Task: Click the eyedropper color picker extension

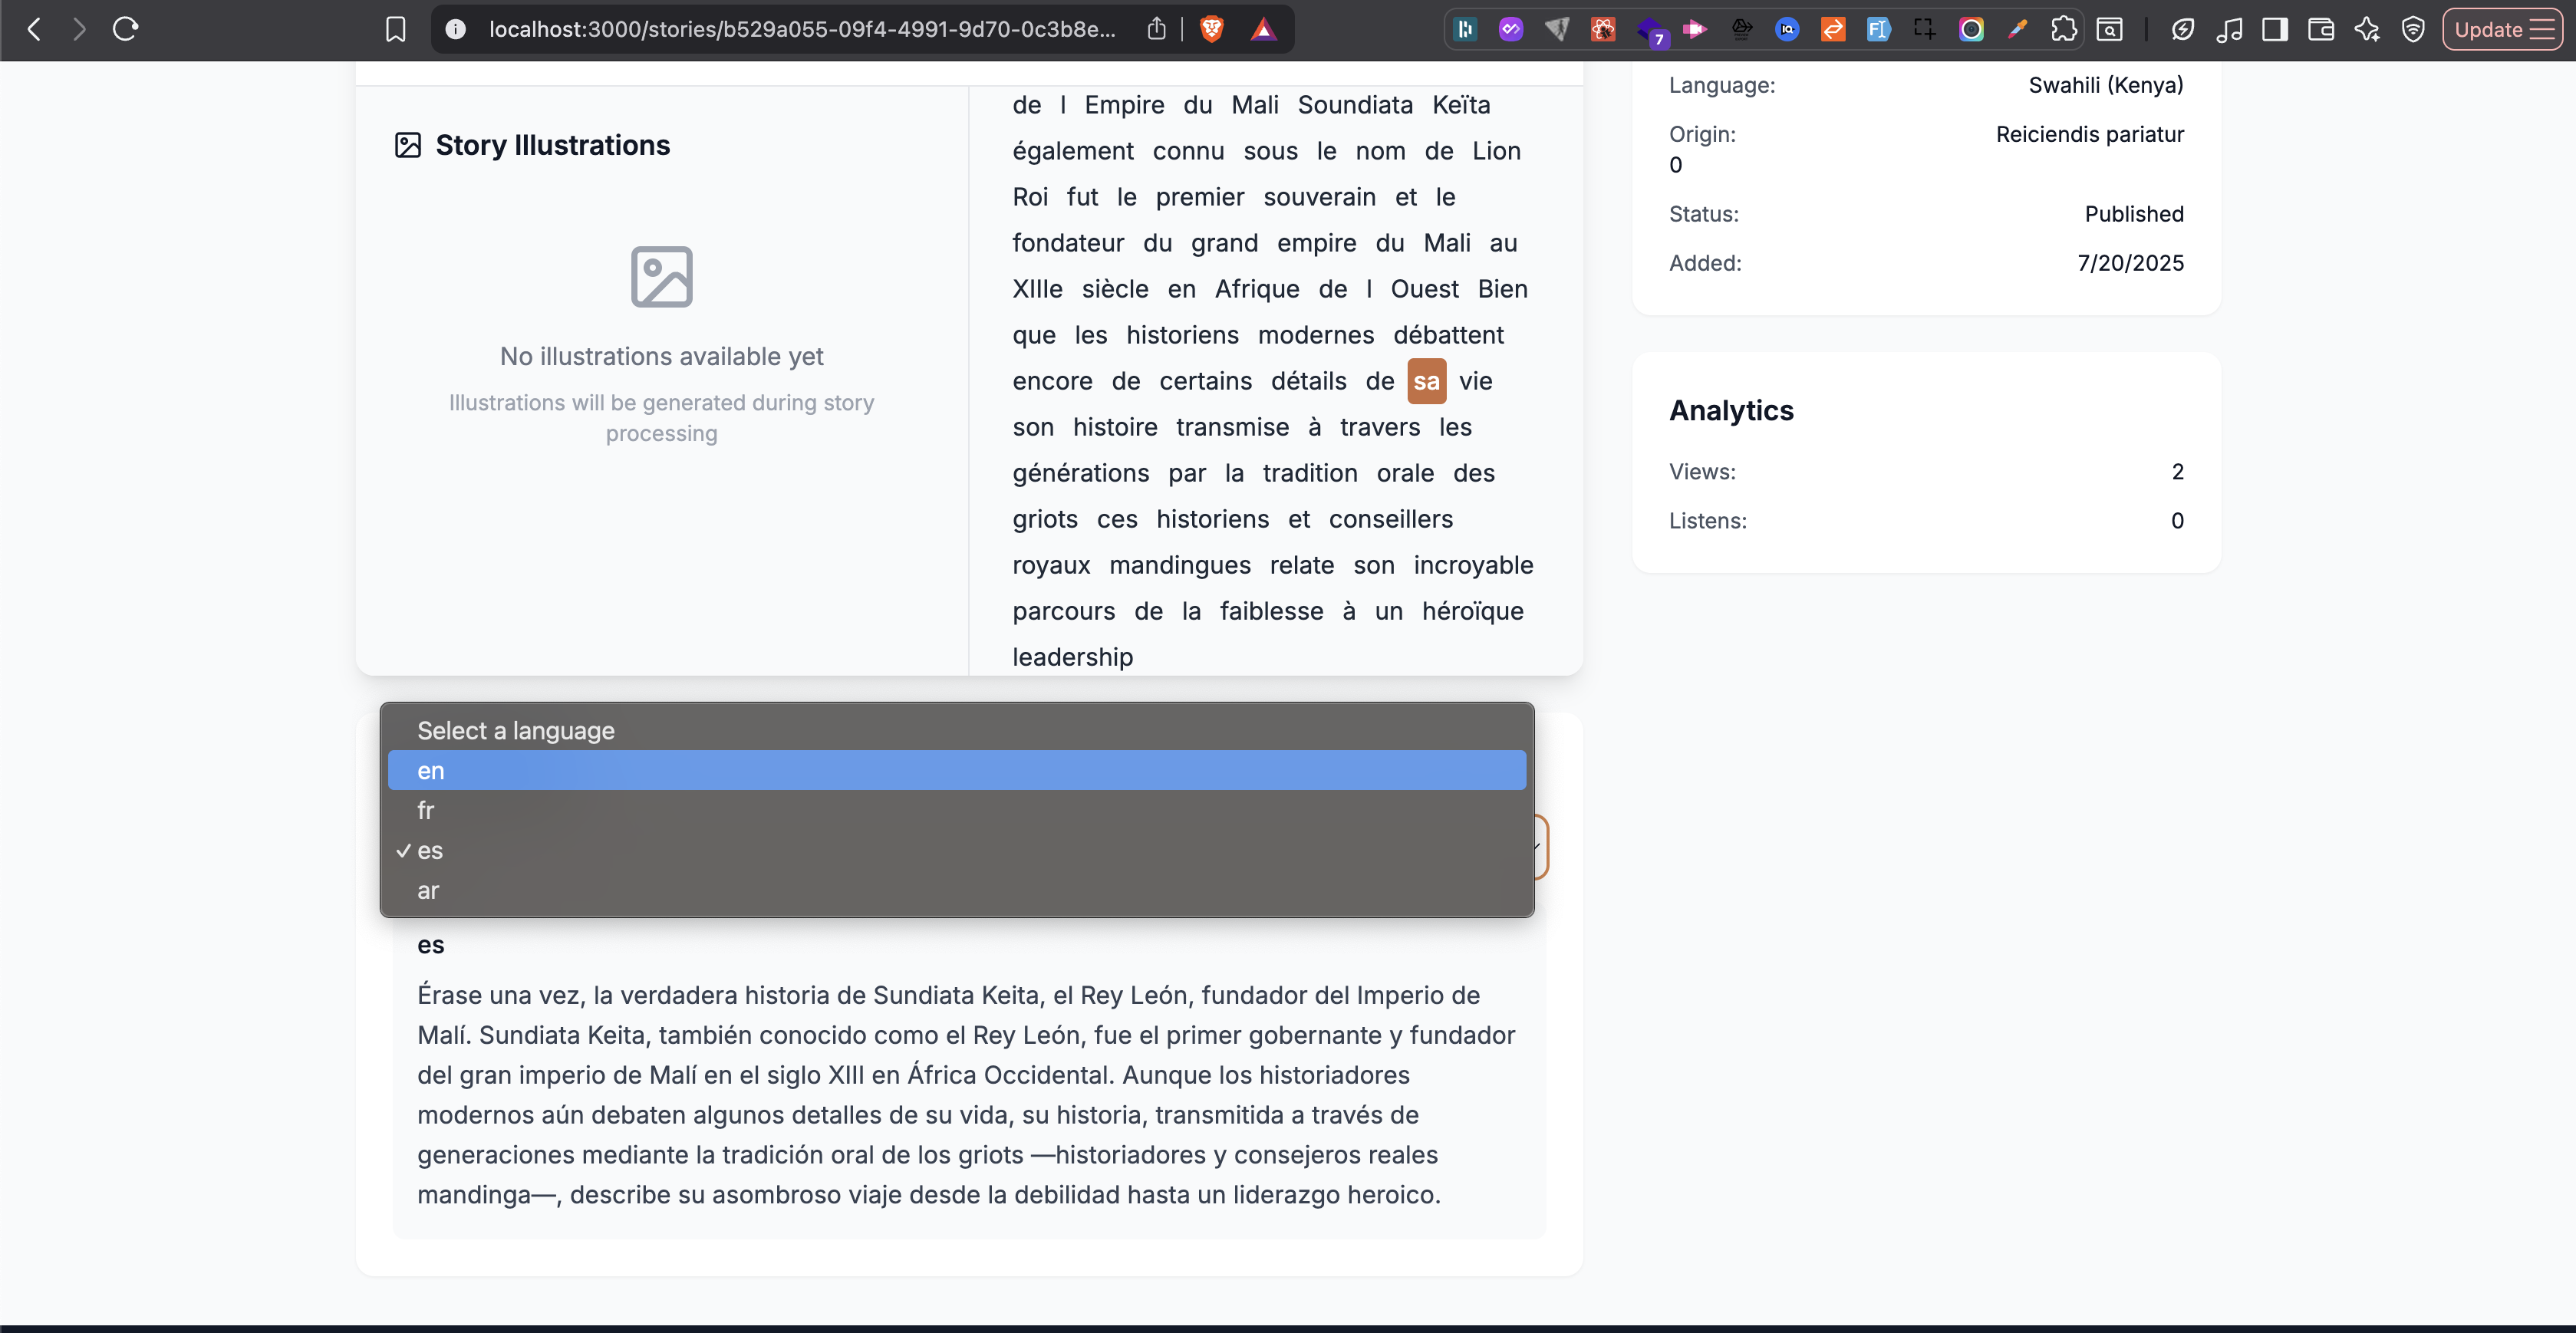Action: (x=2017, y=29)
